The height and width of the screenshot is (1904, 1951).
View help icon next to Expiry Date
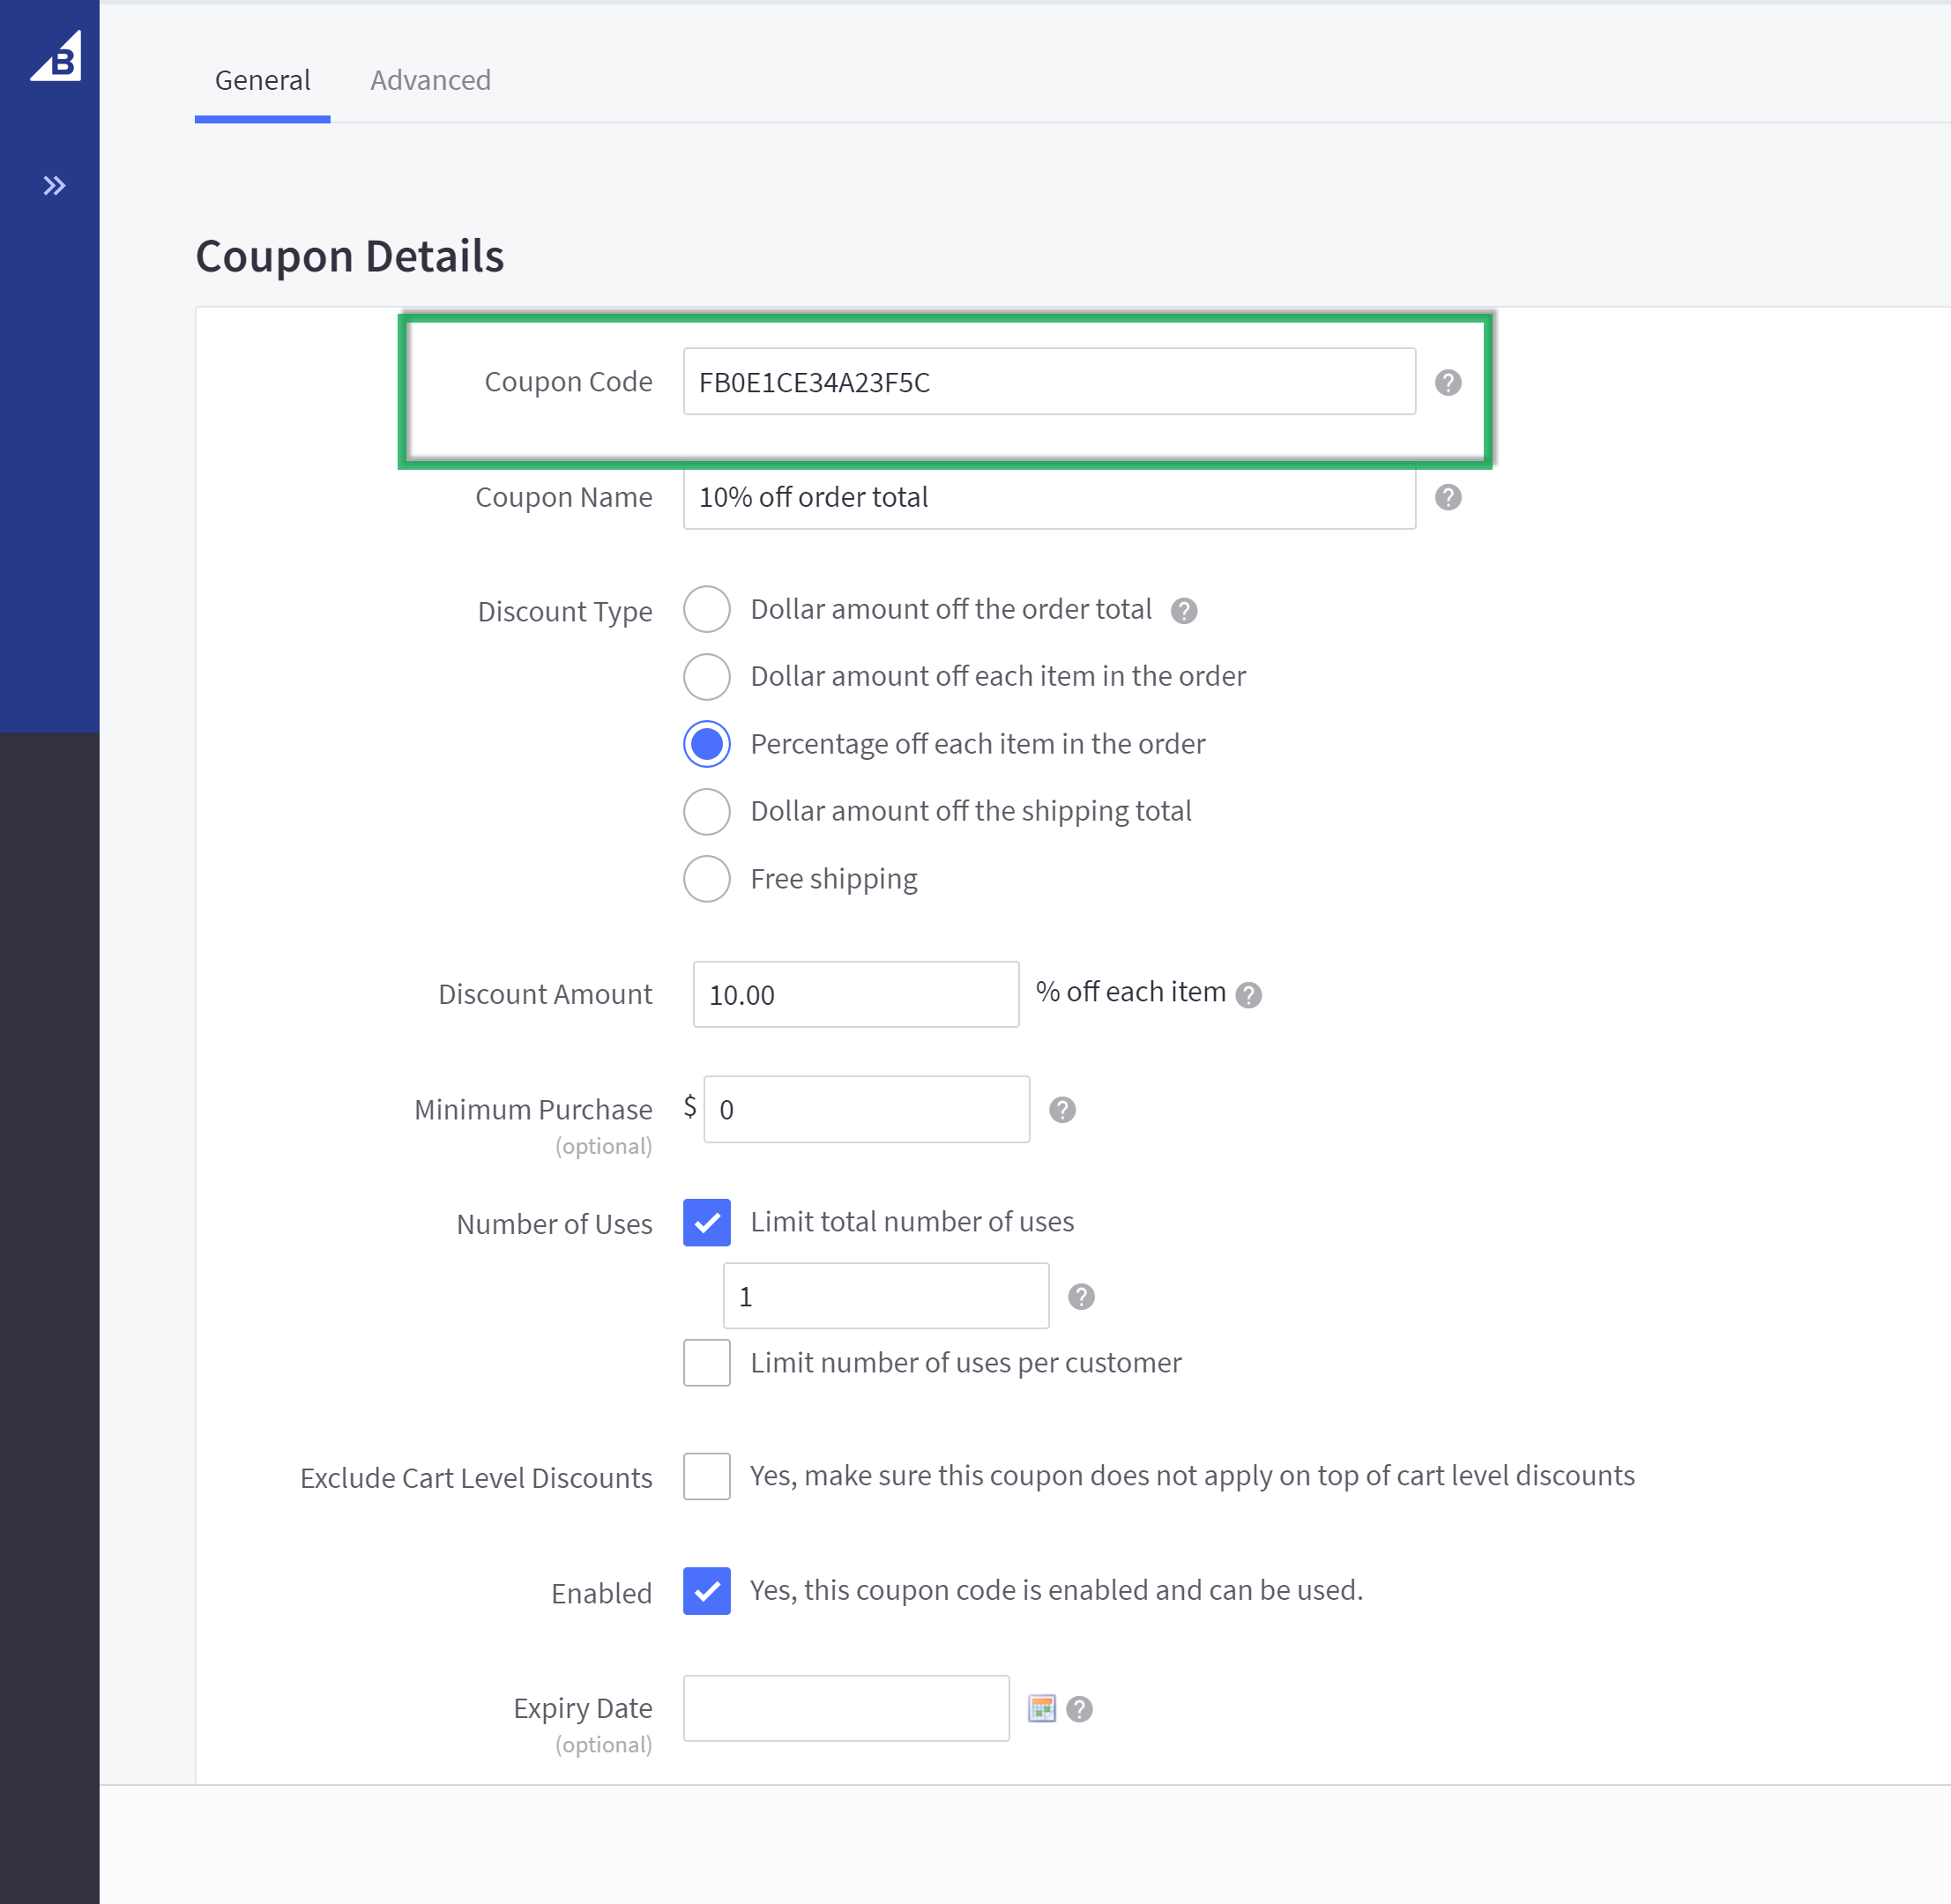tap(1080, 1709)
